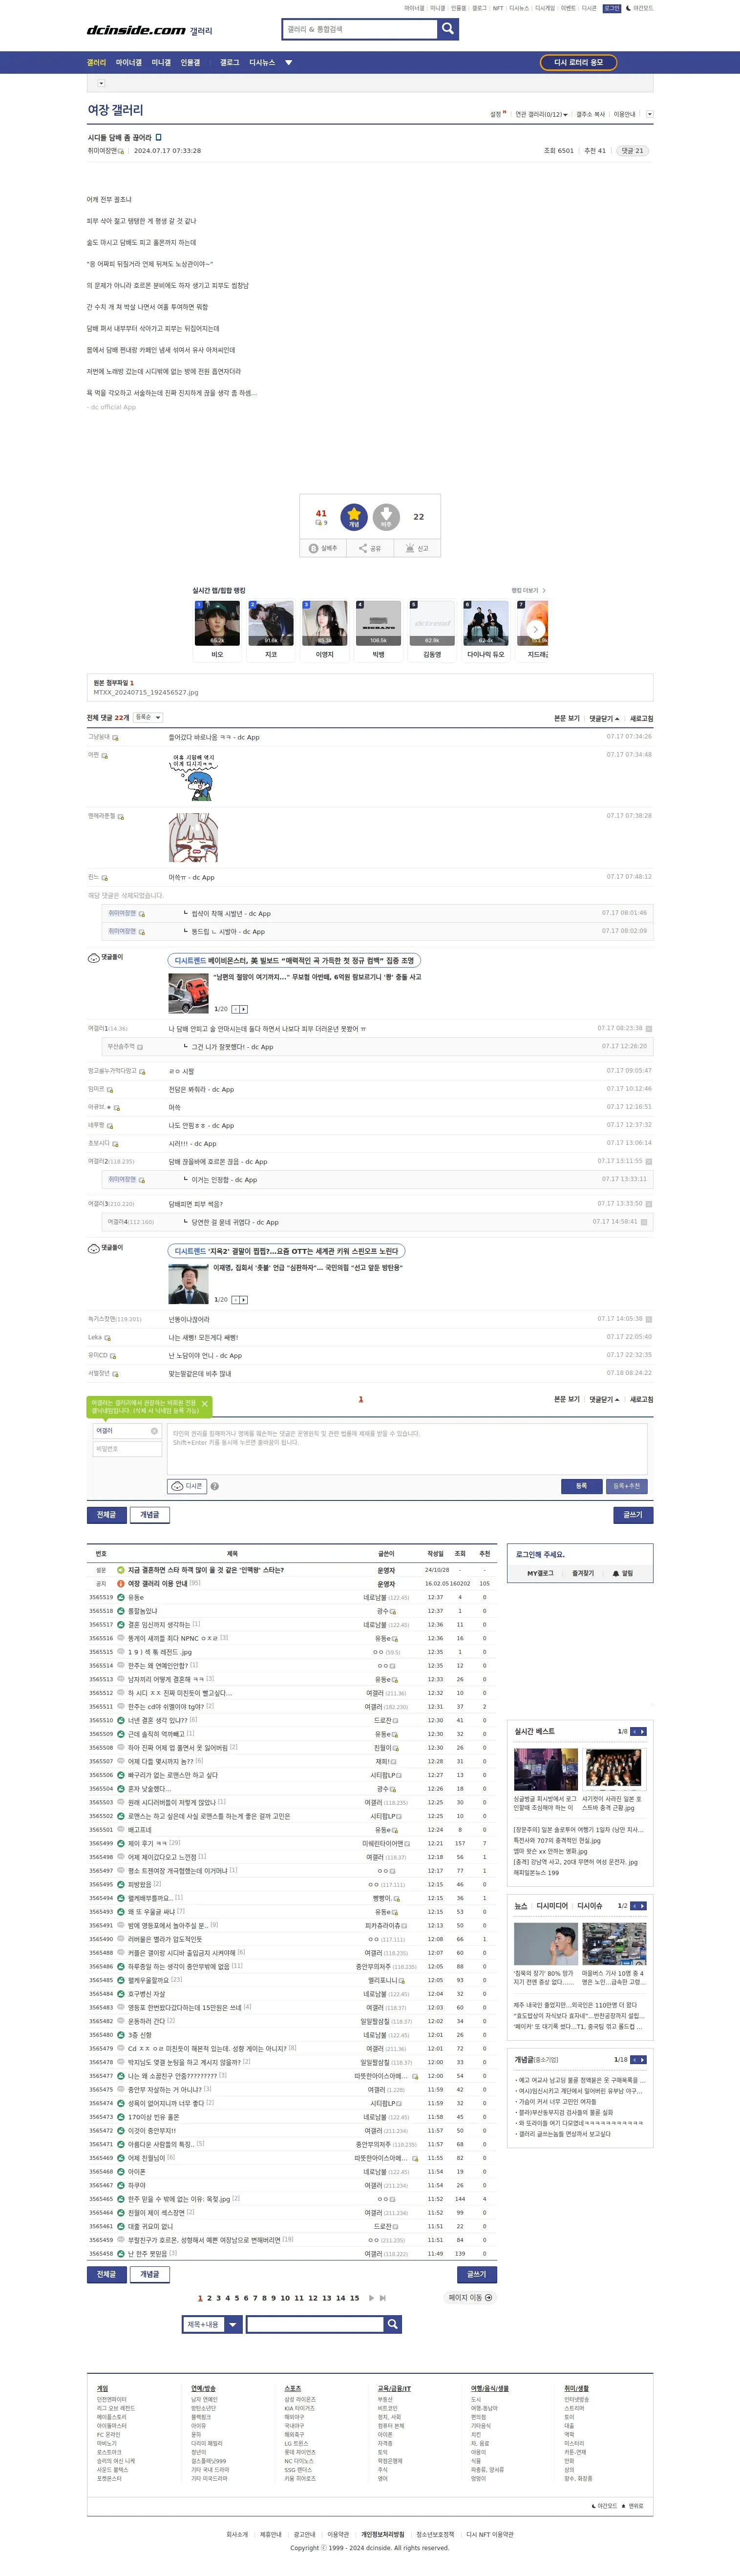
Task: Open the 여장 갤러리 이용 안내 notice
Action: 157,1584
